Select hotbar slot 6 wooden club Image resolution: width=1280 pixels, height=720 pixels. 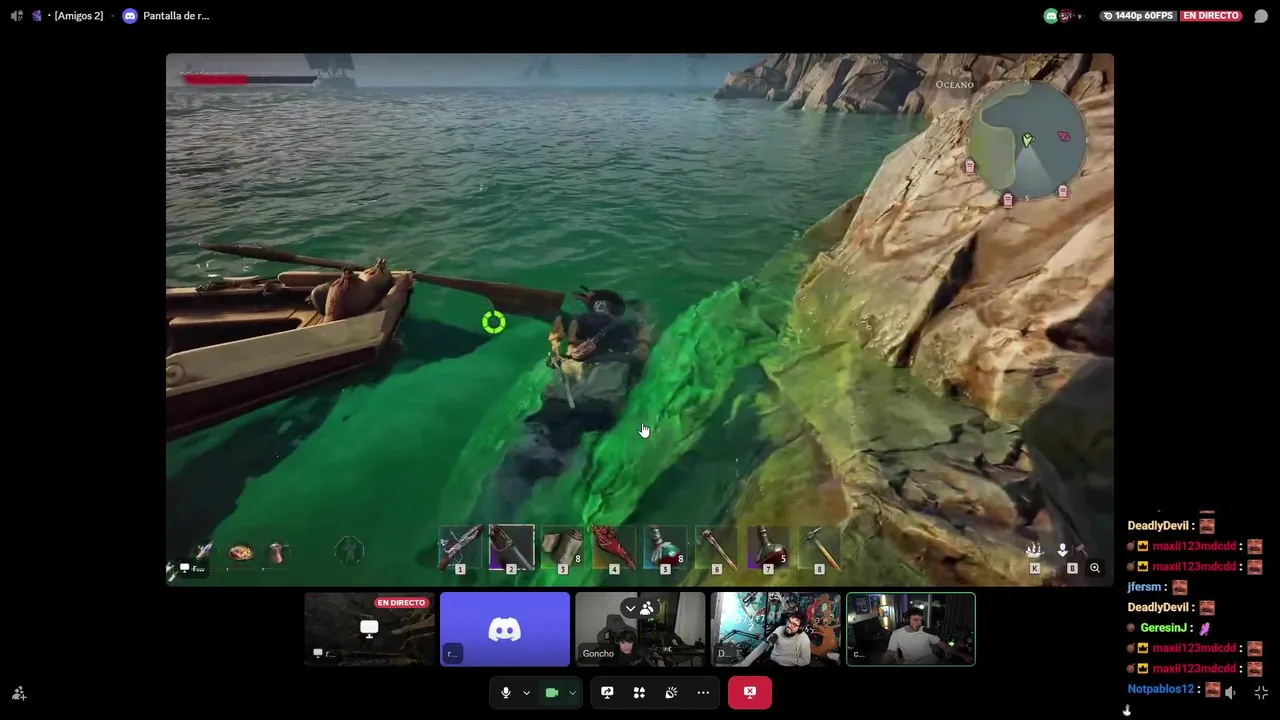coord(716,548)
